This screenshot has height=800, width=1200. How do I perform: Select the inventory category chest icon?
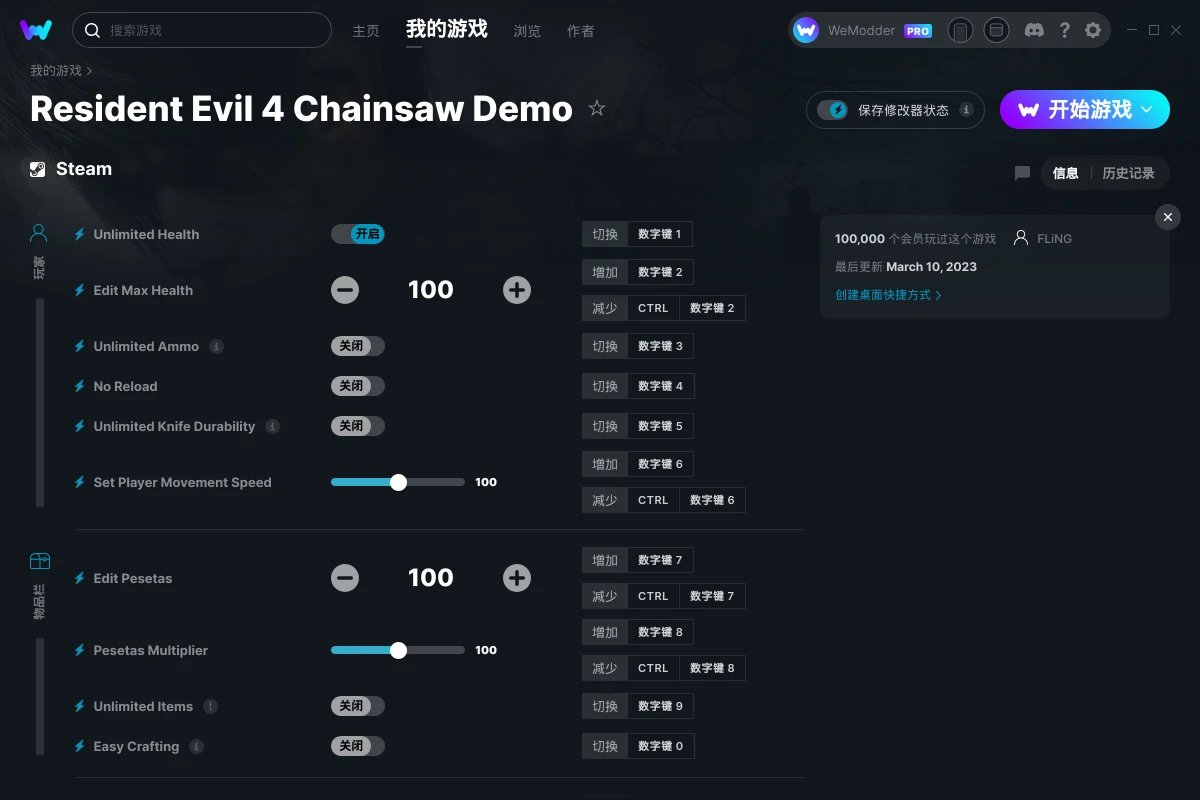click(39, 561)
